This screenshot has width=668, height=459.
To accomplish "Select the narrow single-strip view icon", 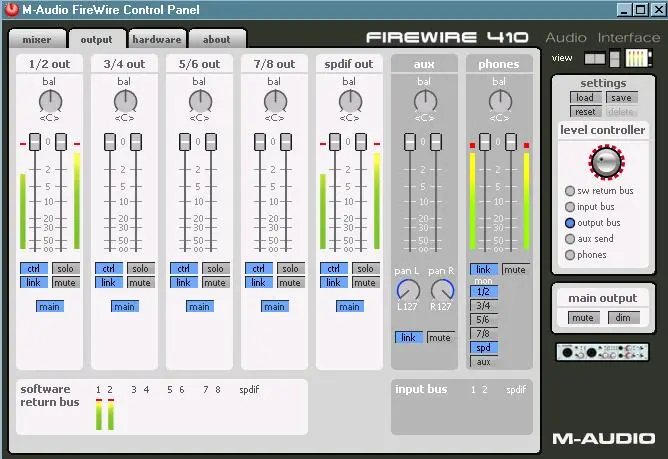I will (x=615, y=58).
